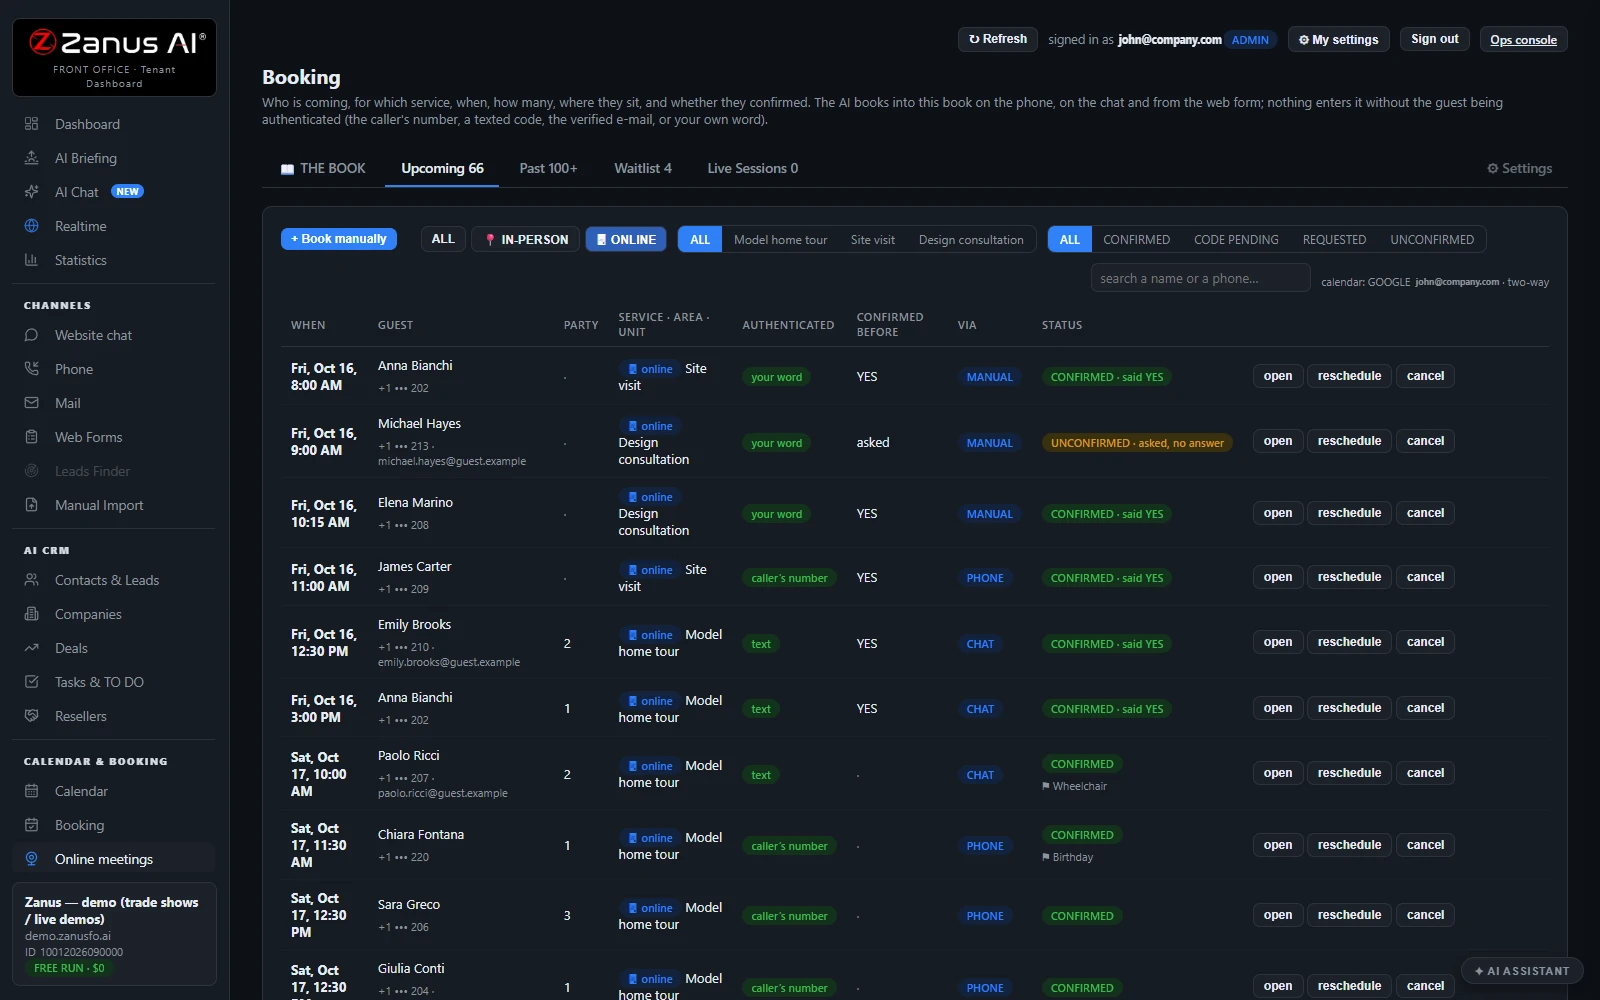Open the AI ASSISTANT floating button
Screen dimensions: 1600x1000
tap(1522, 971)
